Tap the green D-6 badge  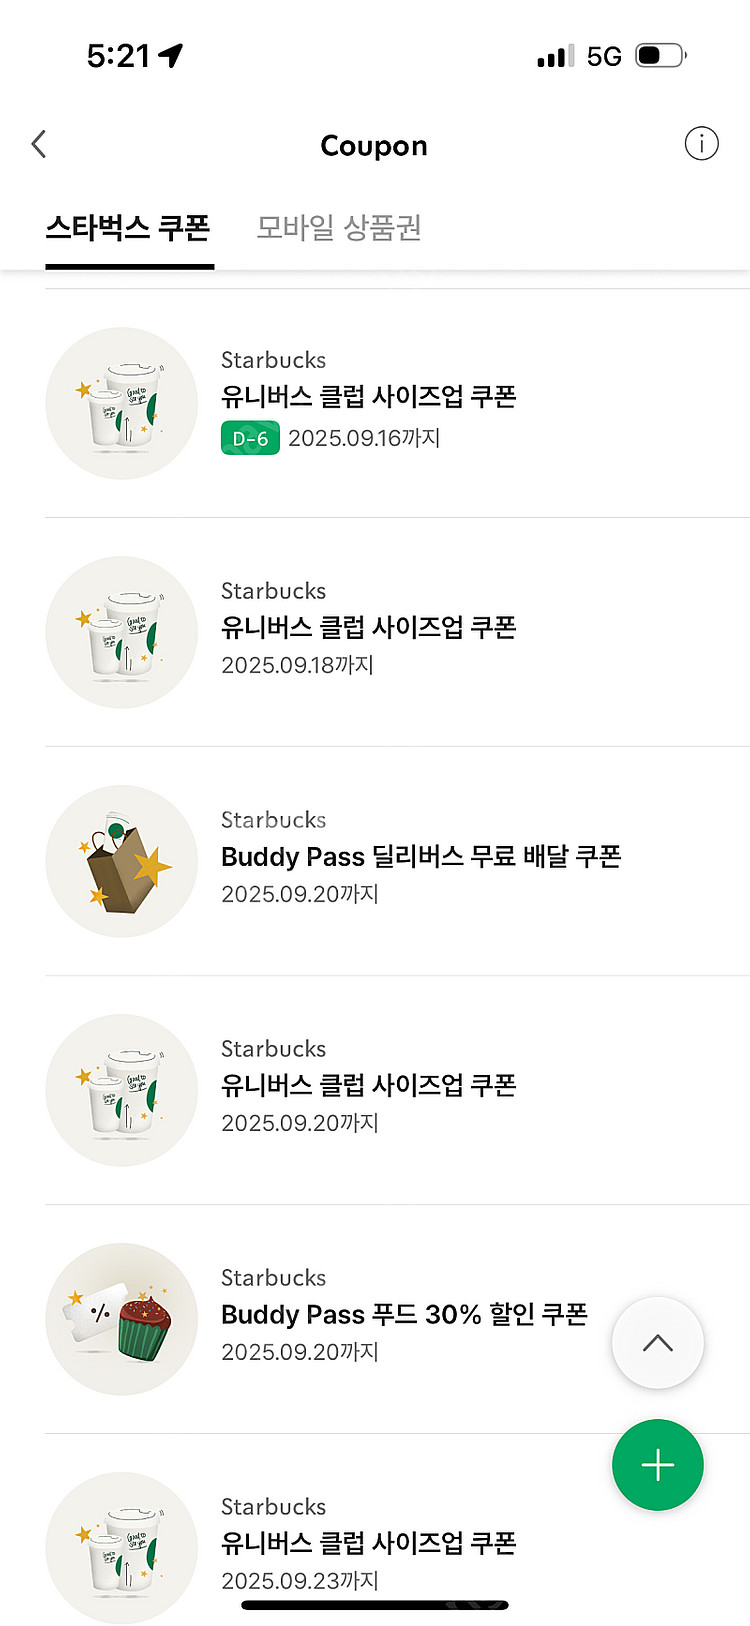pyautogui.click(x=250, y=439)
